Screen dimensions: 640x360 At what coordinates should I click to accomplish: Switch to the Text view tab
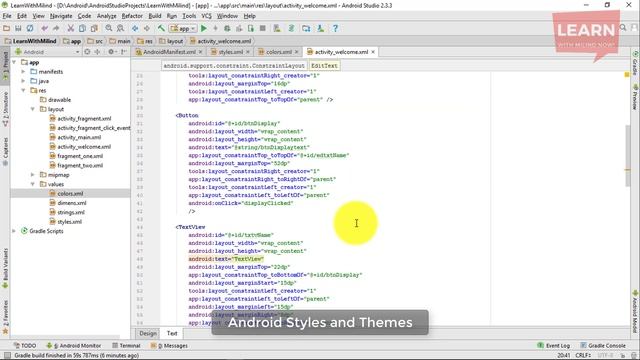pyautogui.click(x=172, y=333)
